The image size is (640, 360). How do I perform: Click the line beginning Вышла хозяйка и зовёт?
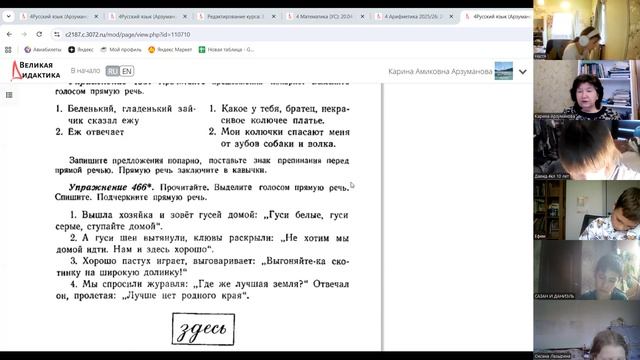(x=209, y=215)
